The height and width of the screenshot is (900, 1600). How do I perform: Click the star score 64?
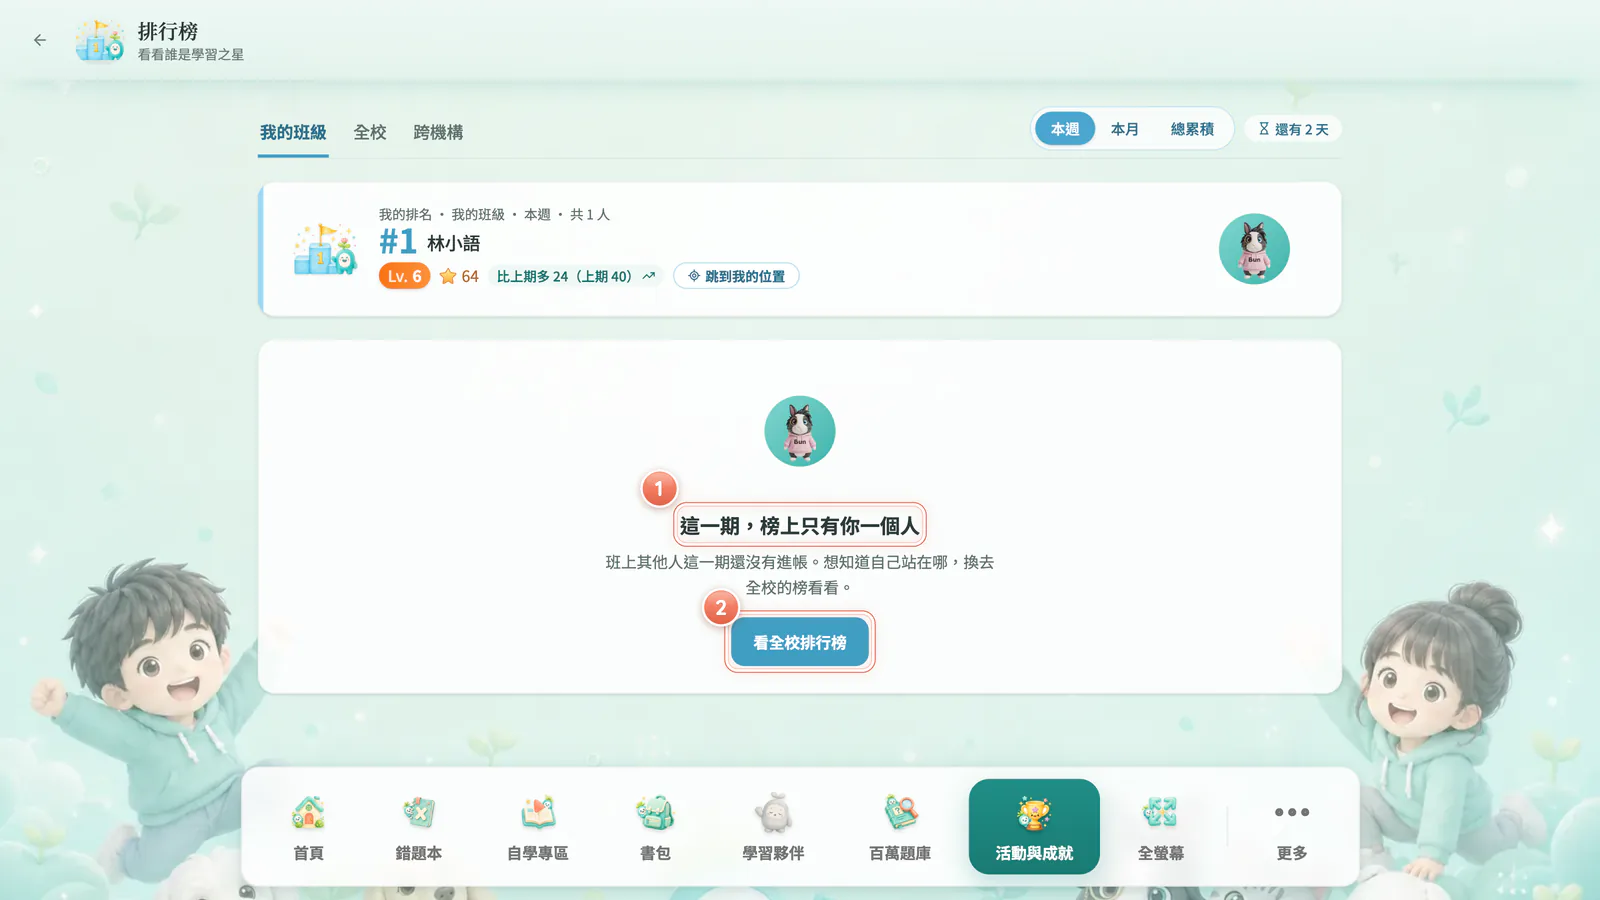pyautogui.click(x=459, y=276)
